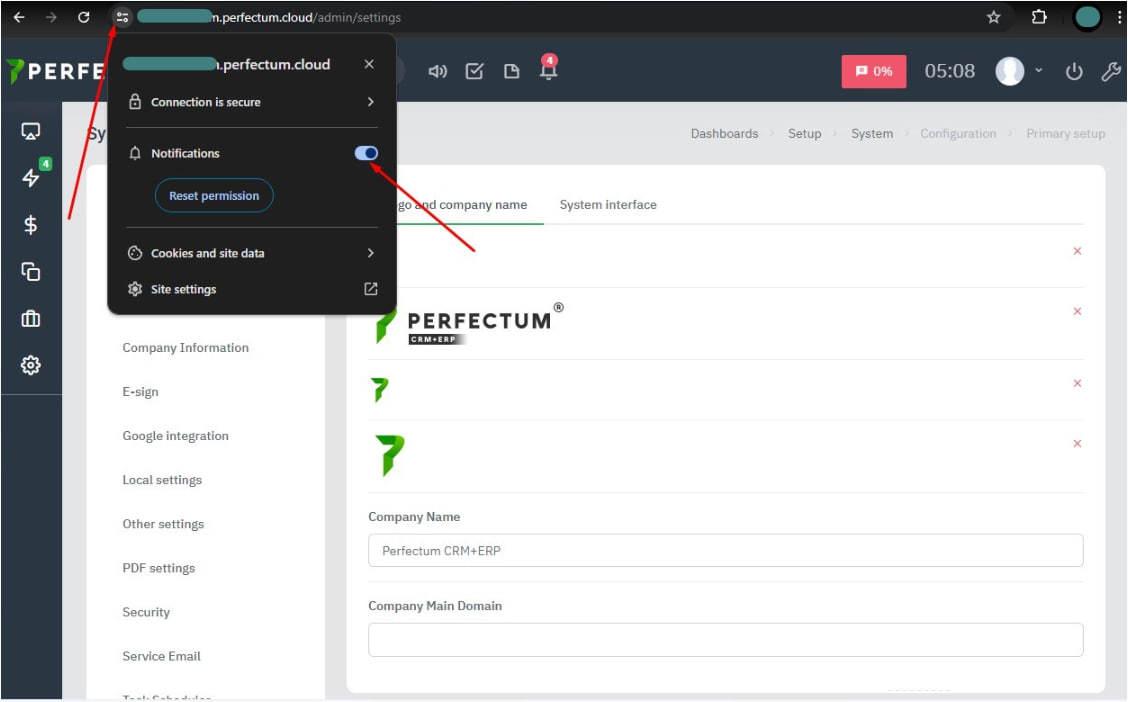Viewport: 1128px width, 702px height.
Task: Click the wrench setup icon in header
Action: click(x=1110, y=72)
